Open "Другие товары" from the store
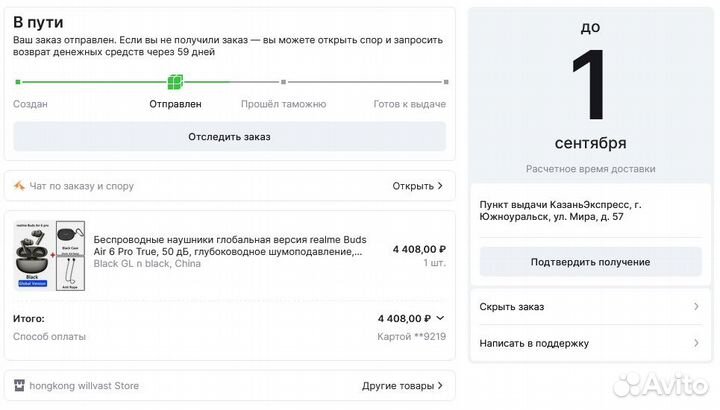Screen dimensions: 720x410 403,385
